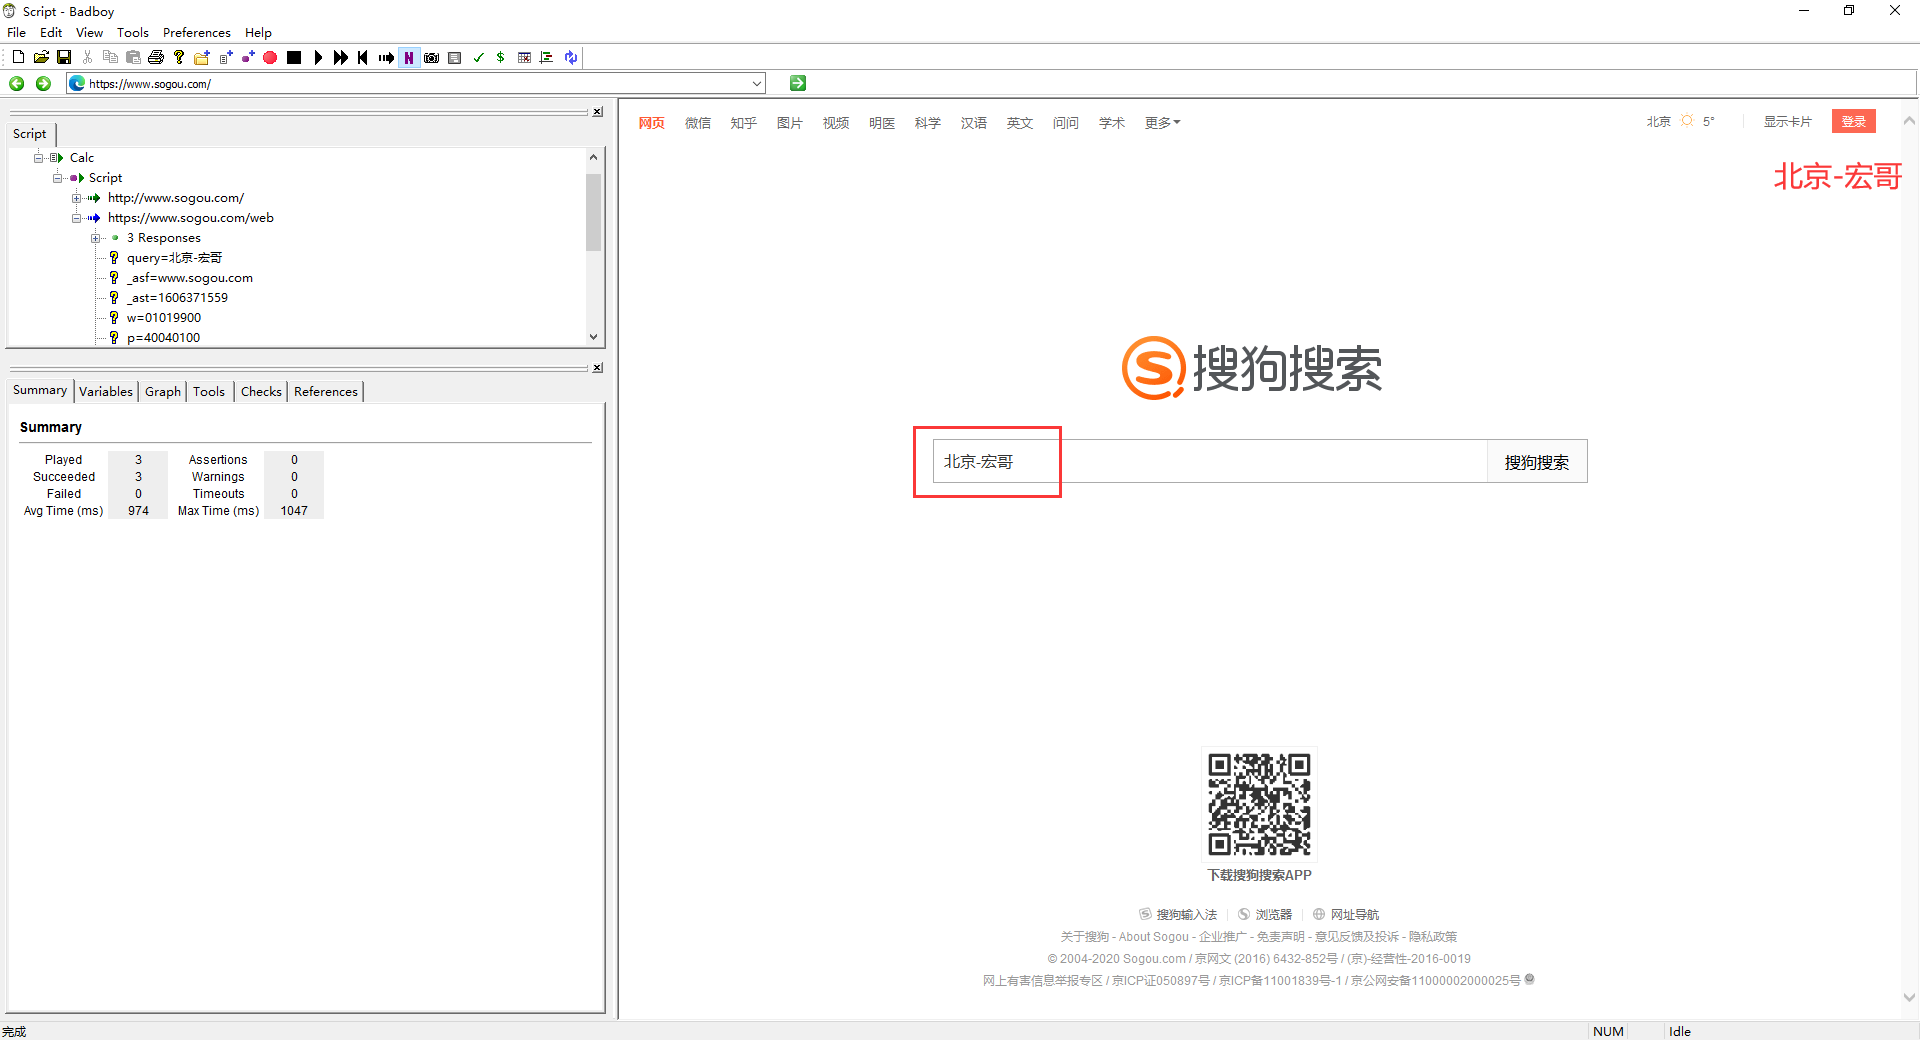
Task: Rewind script with the skip-back button
Action: (x=363, y=57)
